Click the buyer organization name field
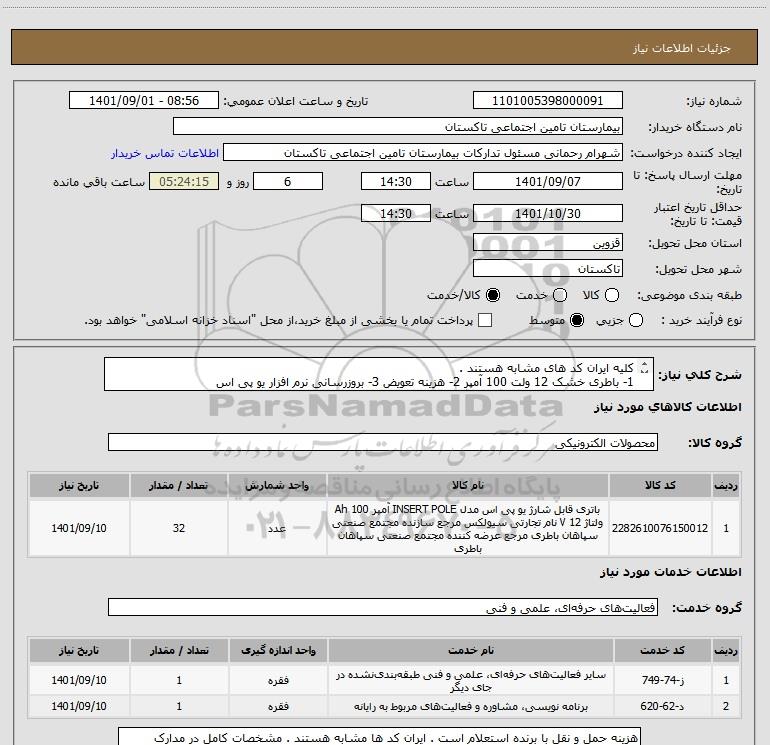This screenshot has width=770, height=745. pos(398,127)
